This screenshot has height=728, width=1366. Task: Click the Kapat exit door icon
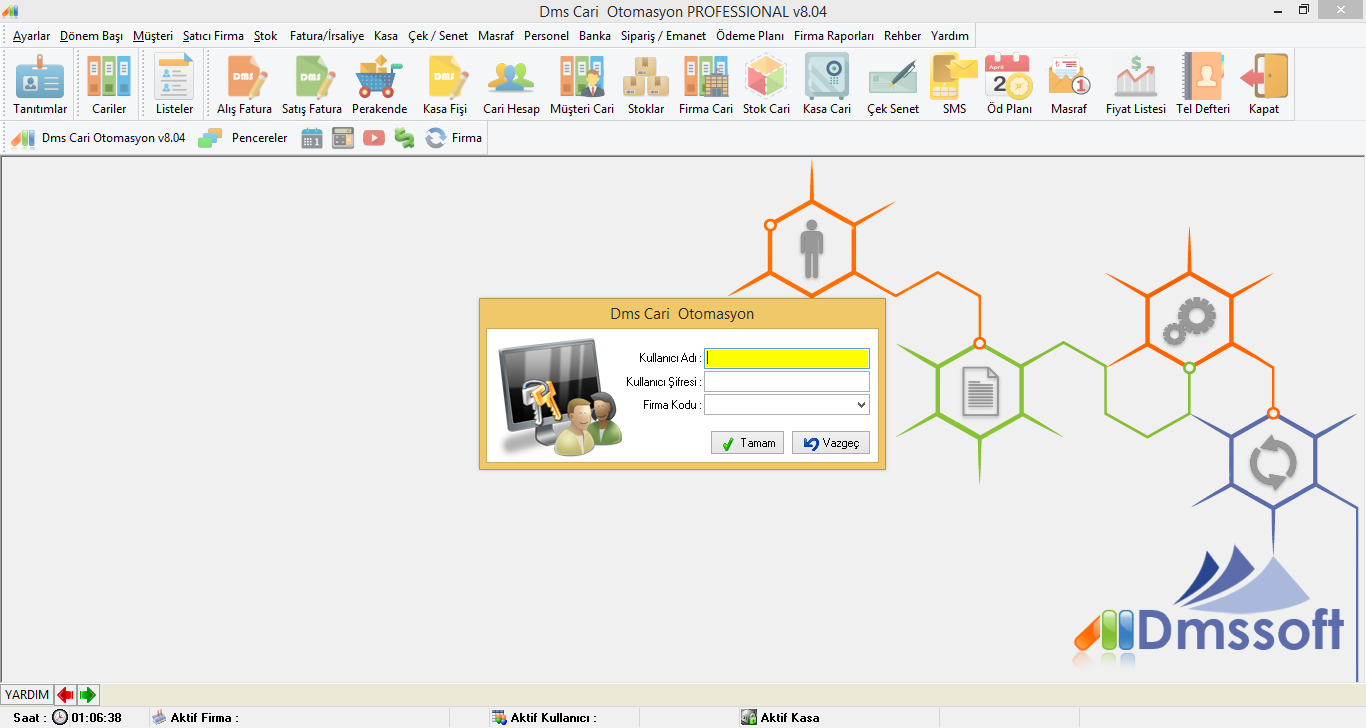[1263, 77]
